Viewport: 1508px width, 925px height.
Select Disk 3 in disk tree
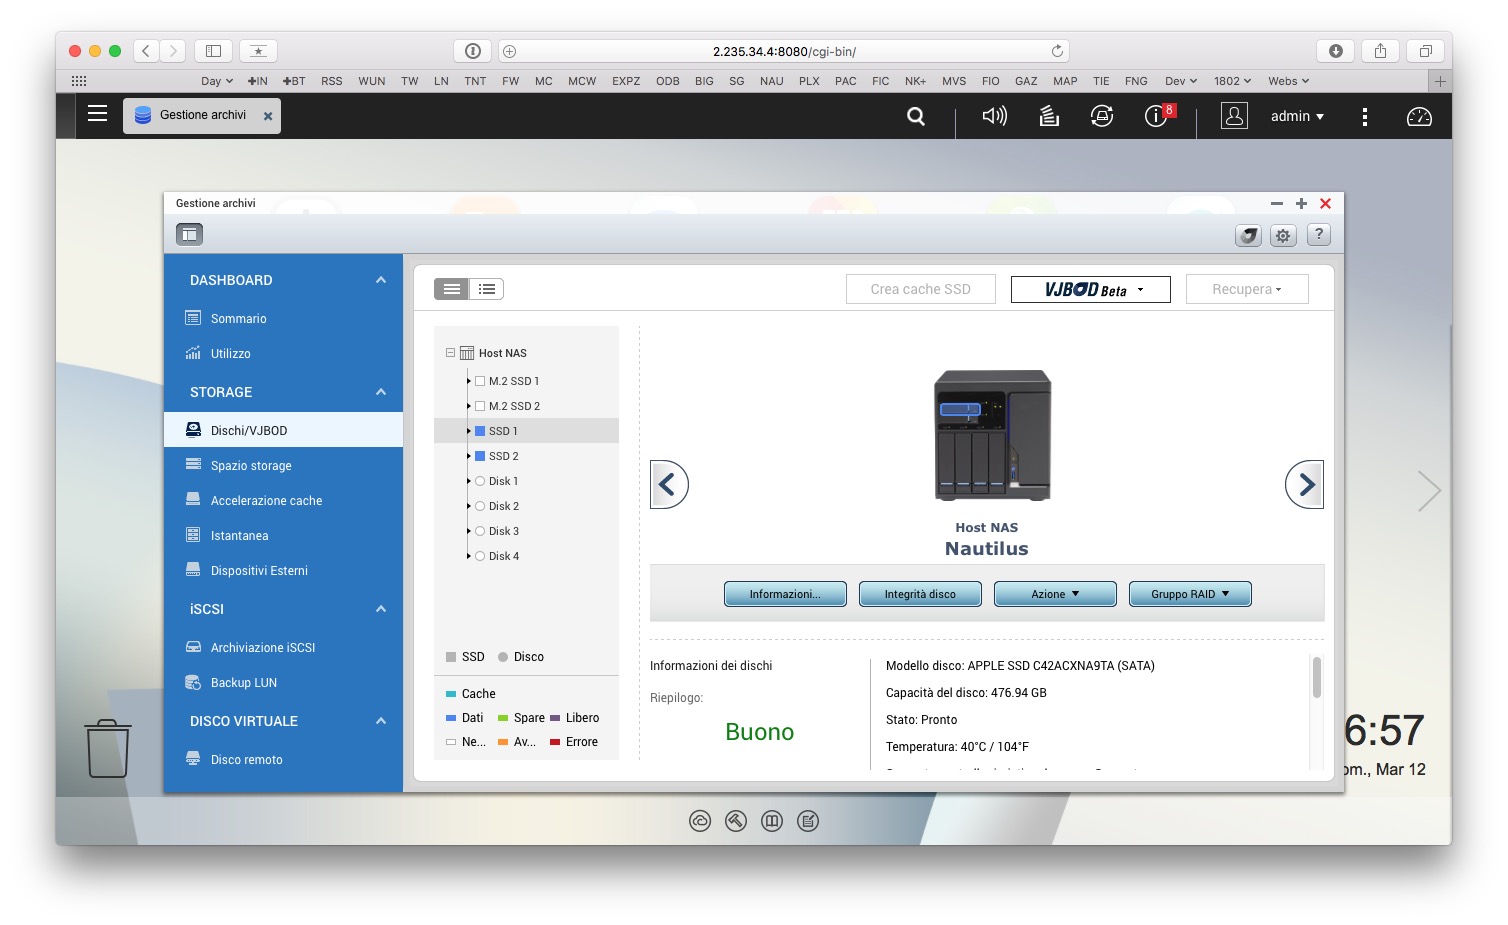coord(503,531)
